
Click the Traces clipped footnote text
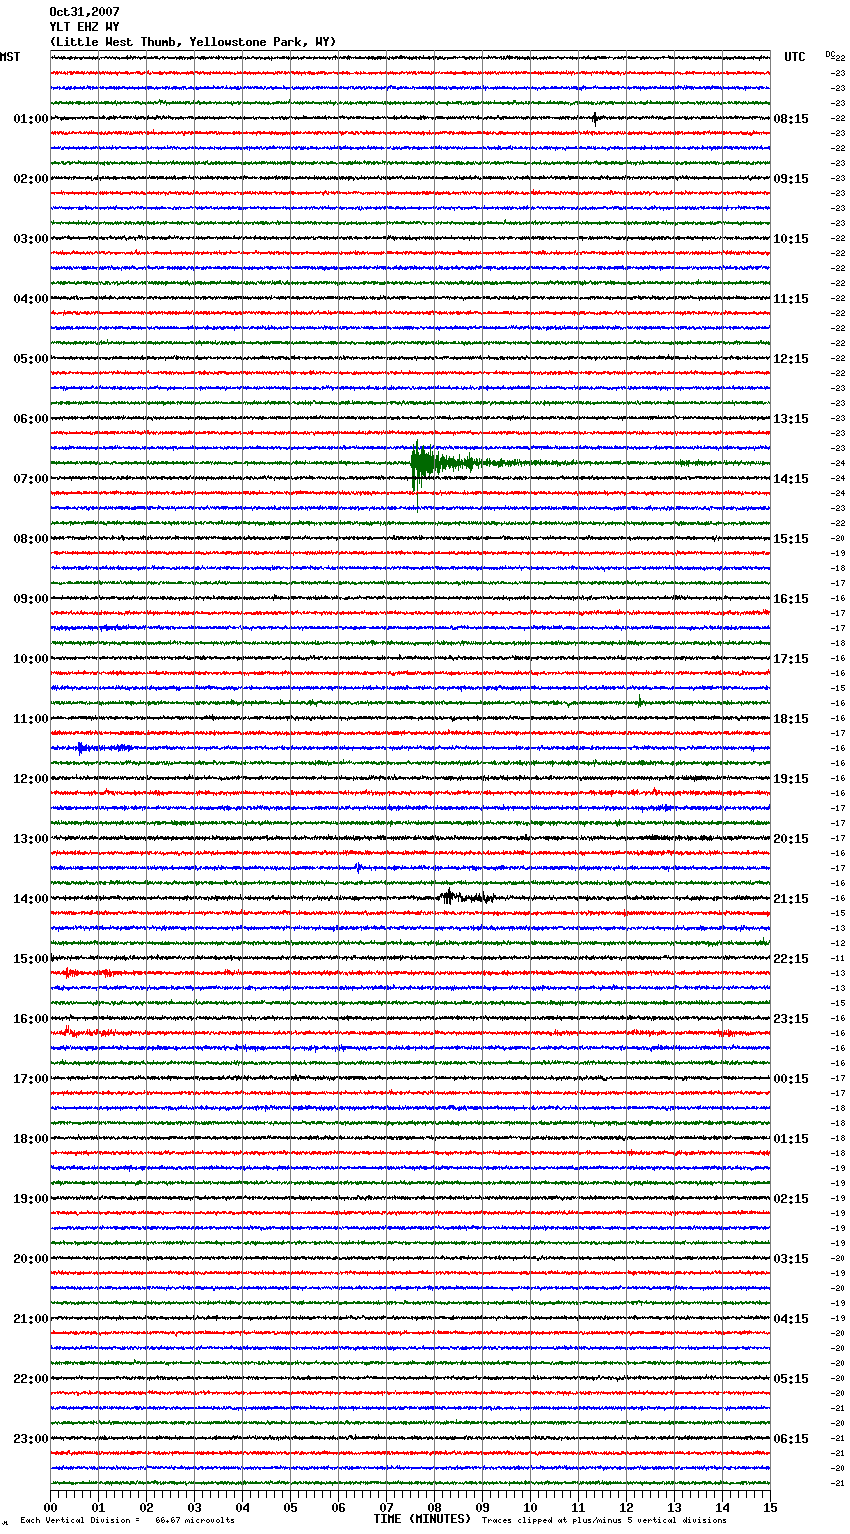(604, 1520)
